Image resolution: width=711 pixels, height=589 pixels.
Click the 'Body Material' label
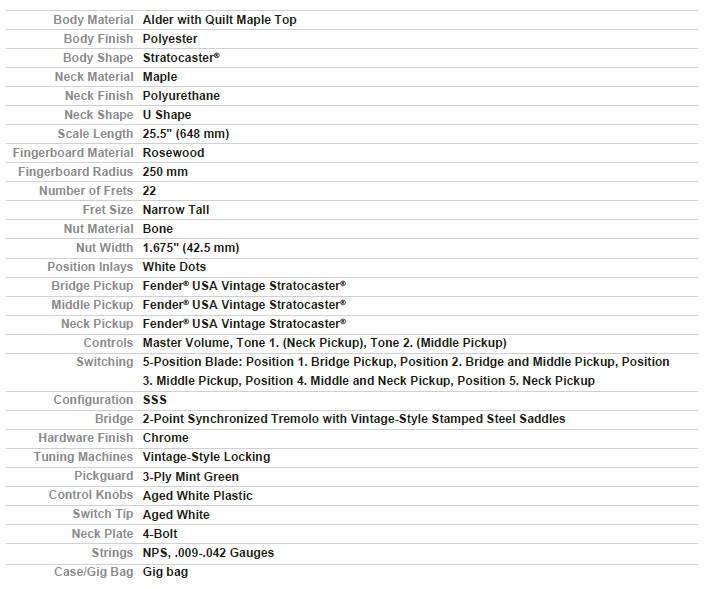click(x=93, y=20)
